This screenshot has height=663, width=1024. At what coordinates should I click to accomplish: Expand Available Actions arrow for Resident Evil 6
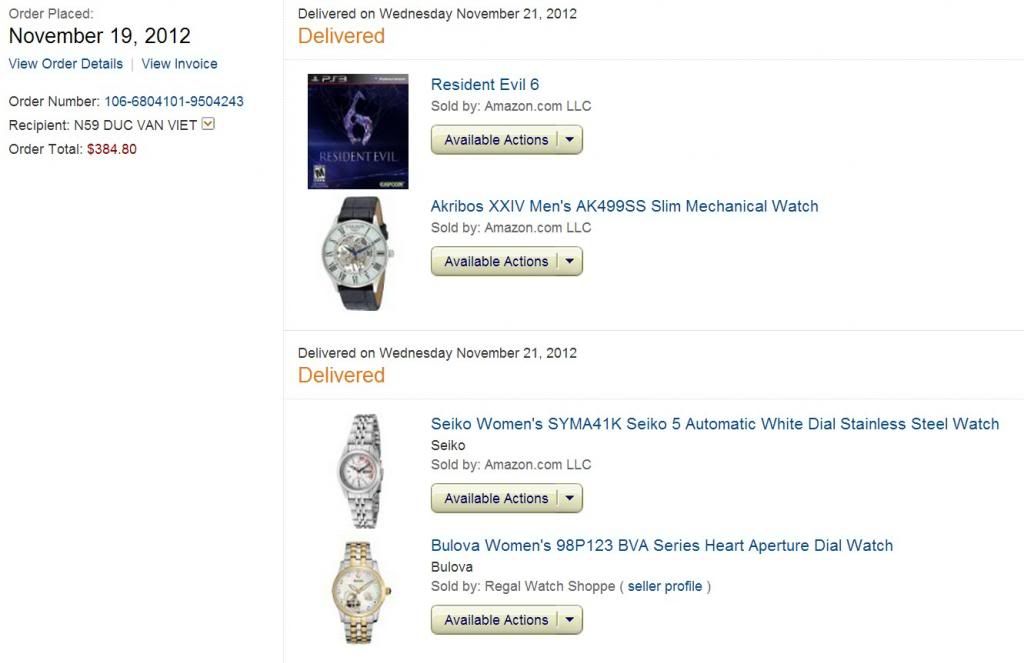click(569, 139)
